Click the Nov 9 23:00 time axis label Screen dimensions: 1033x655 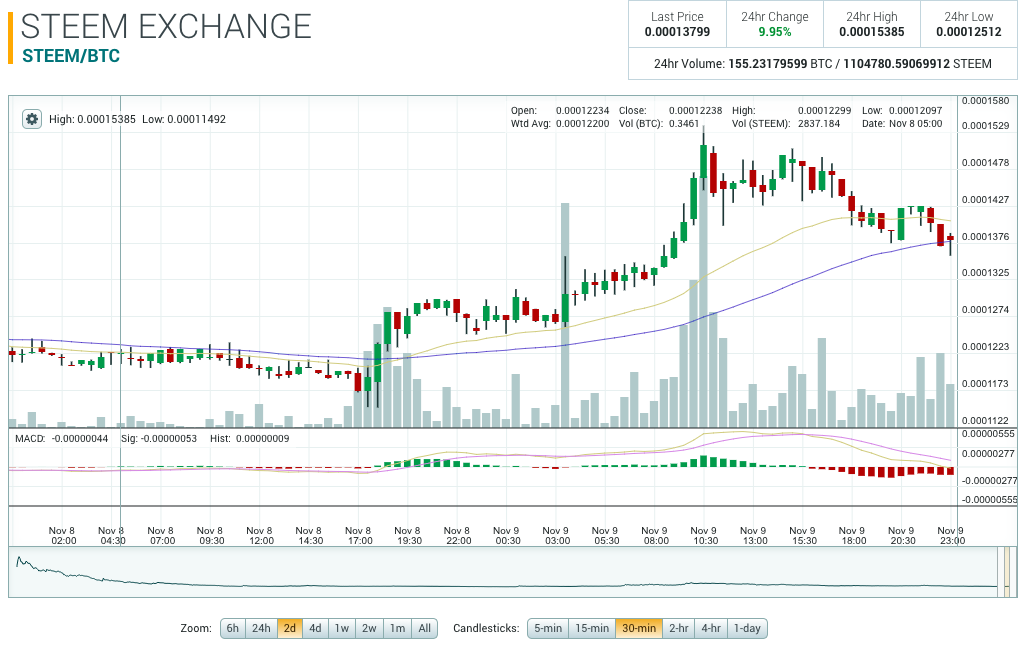tap(951, 535)
